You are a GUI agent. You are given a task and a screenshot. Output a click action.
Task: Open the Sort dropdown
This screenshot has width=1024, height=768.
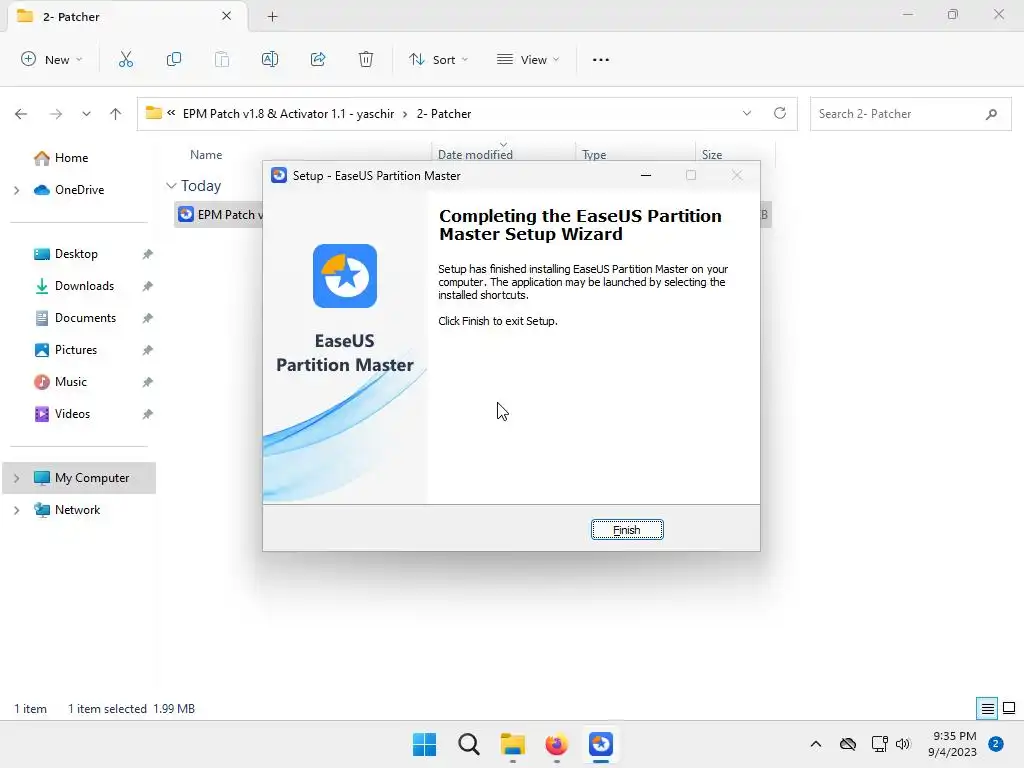pyautogui.click(x=438, y=59)
